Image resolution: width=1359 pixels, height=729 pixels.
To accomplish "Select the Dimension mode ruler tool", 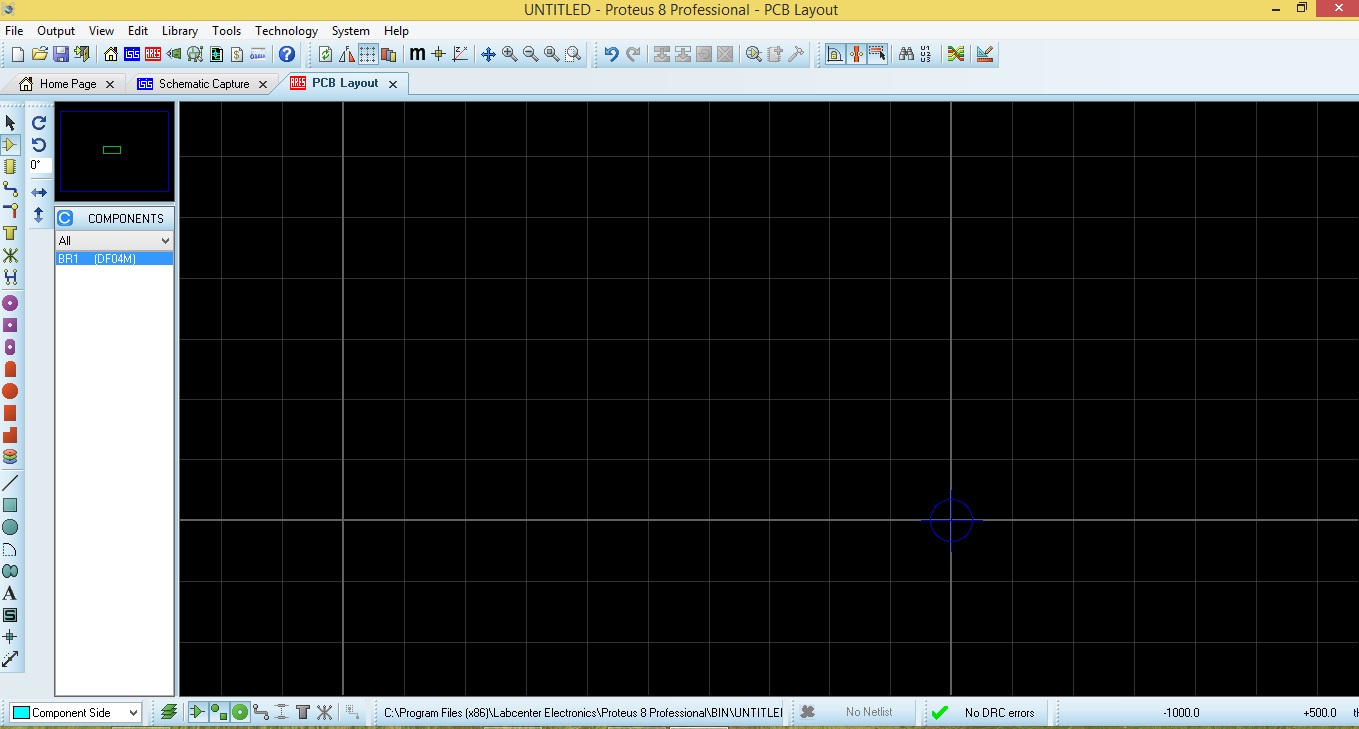I will point(10,659).
